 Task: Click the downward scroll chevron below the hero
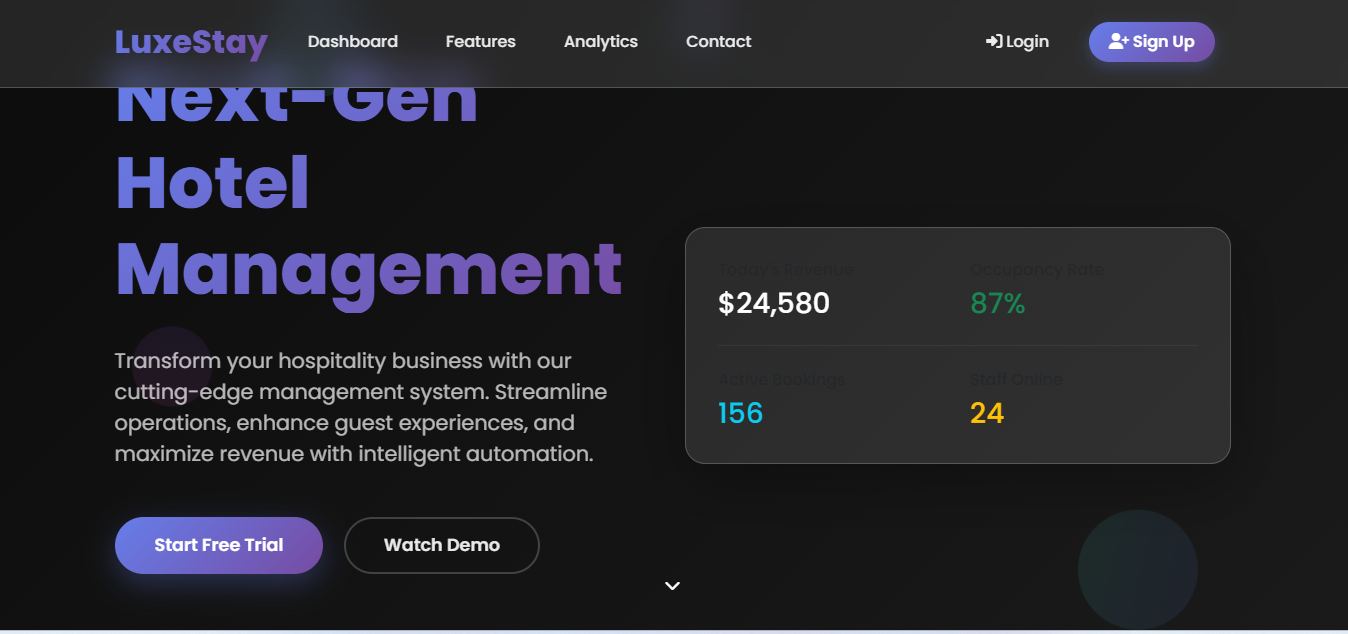tap(672, 586)
